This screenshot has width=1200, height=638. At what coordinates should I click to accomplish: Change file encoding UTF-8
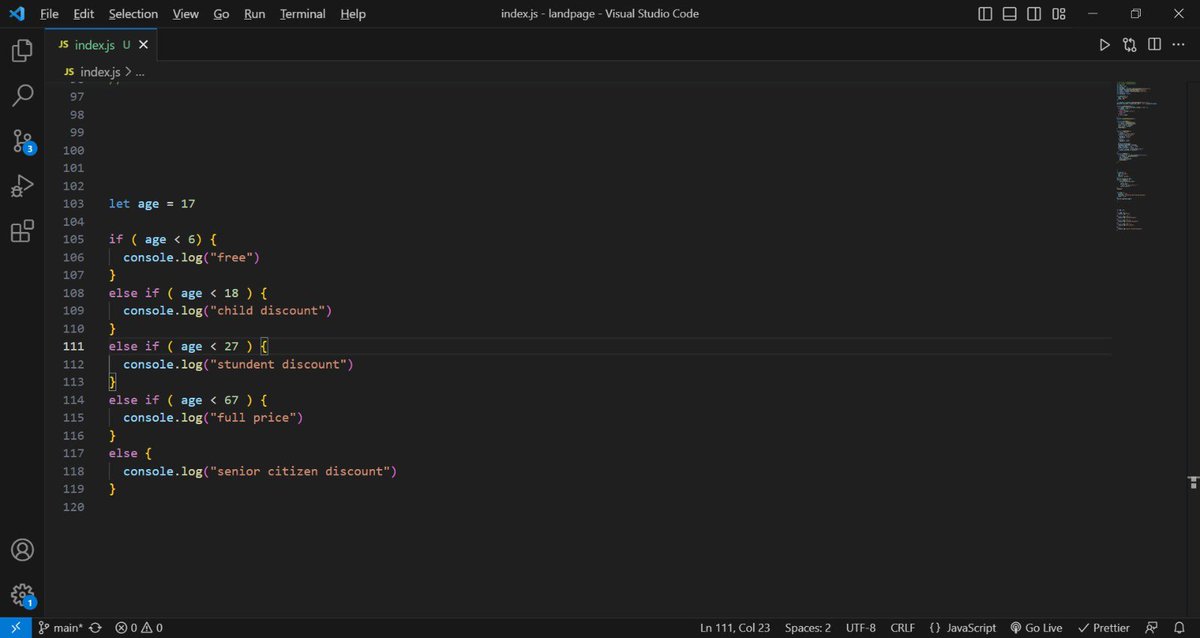click(x=860, y=628)
